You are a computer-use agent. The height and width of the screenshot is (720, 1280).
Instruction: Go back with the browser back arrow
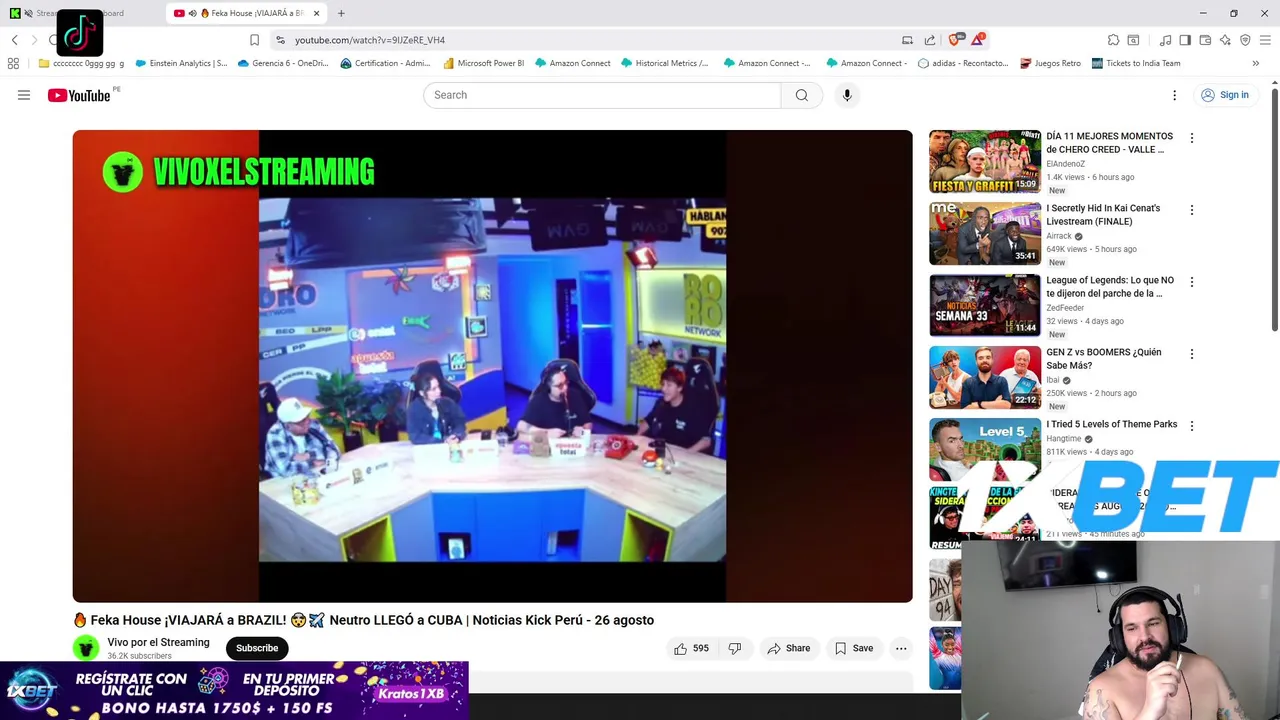14,40
